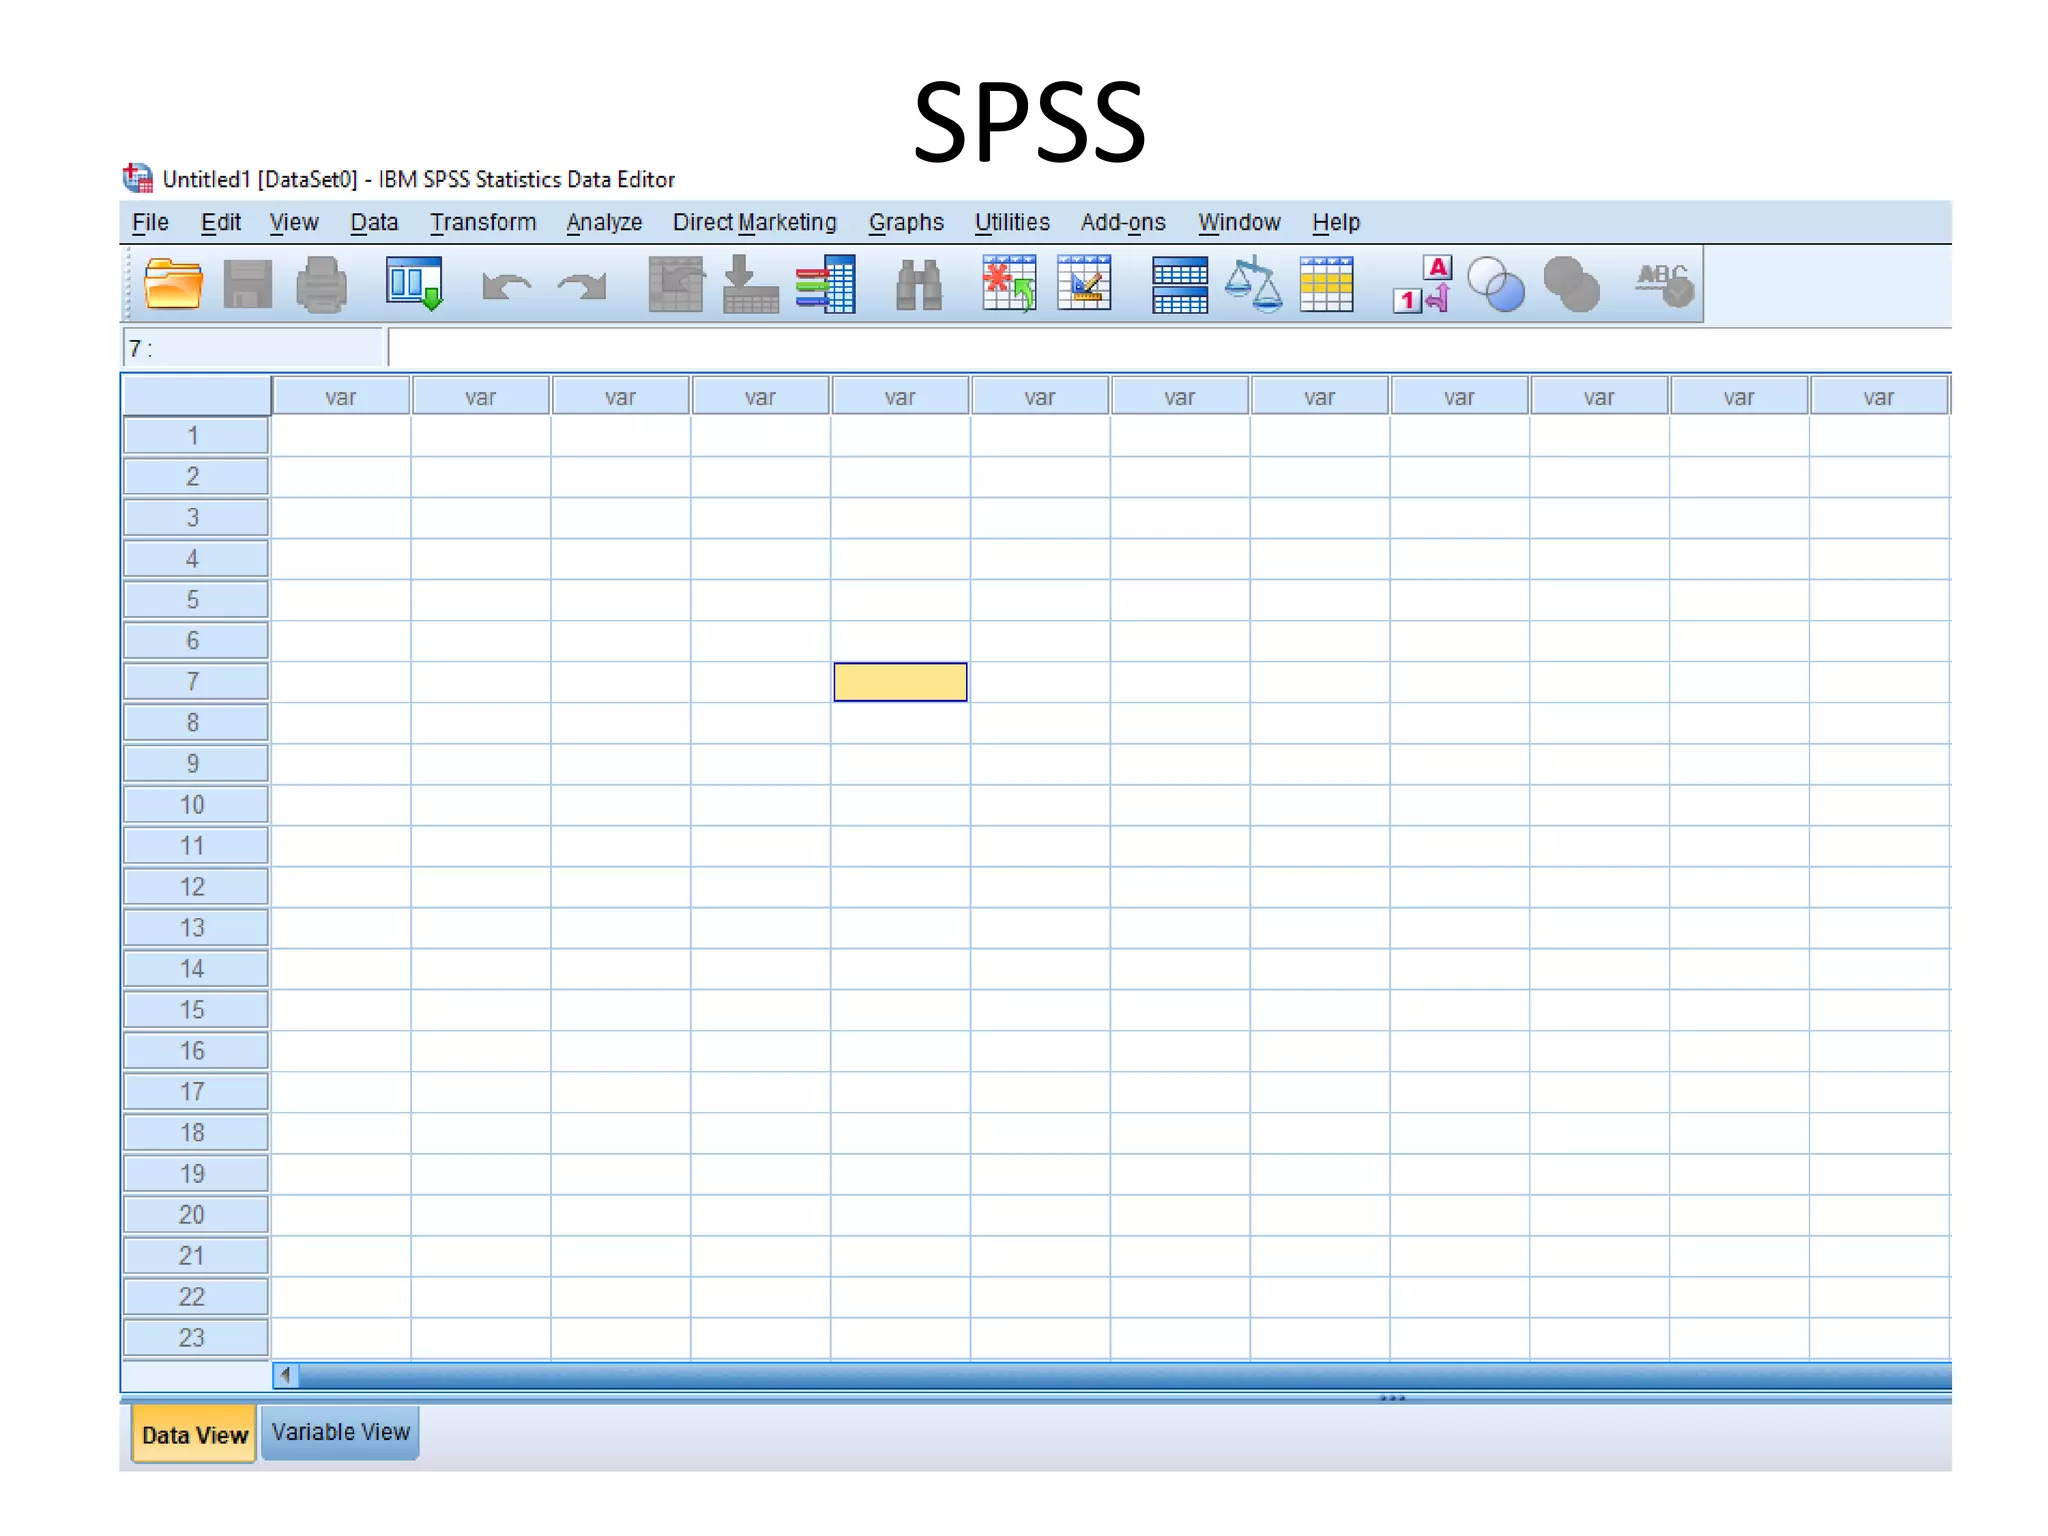Click the Select Cases grid icon

(x=1326, y=285)
